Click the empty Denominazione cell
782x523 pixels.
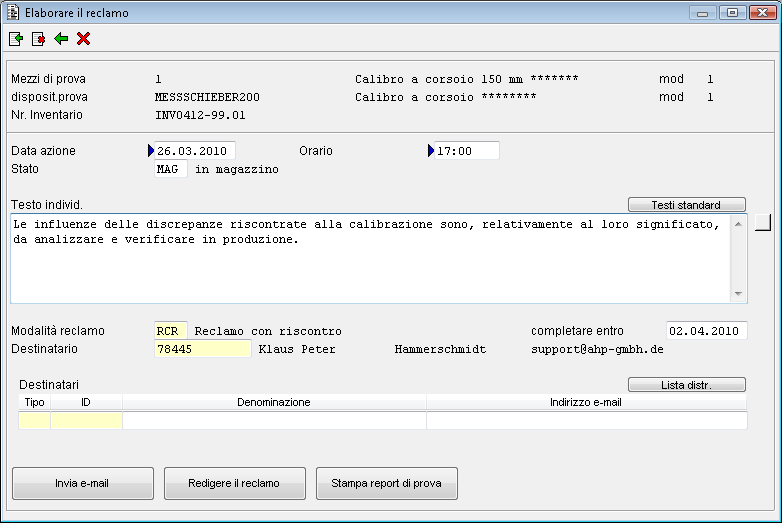click(274, 421)
